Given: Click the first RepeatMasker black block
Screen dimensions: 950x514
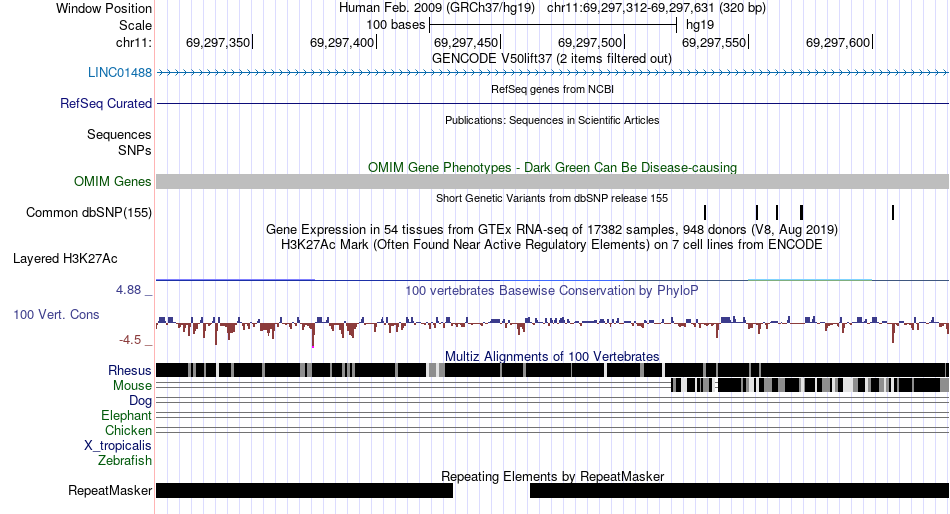Looking at the screenshot, I should click(x=305, y=490).
